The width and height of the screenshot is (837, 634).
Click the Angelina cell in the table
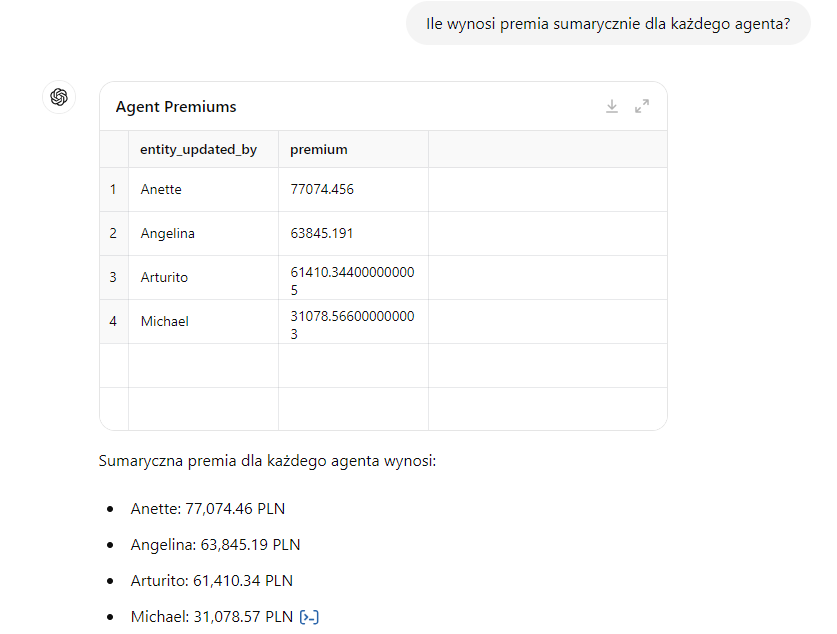tap(168, 233)
